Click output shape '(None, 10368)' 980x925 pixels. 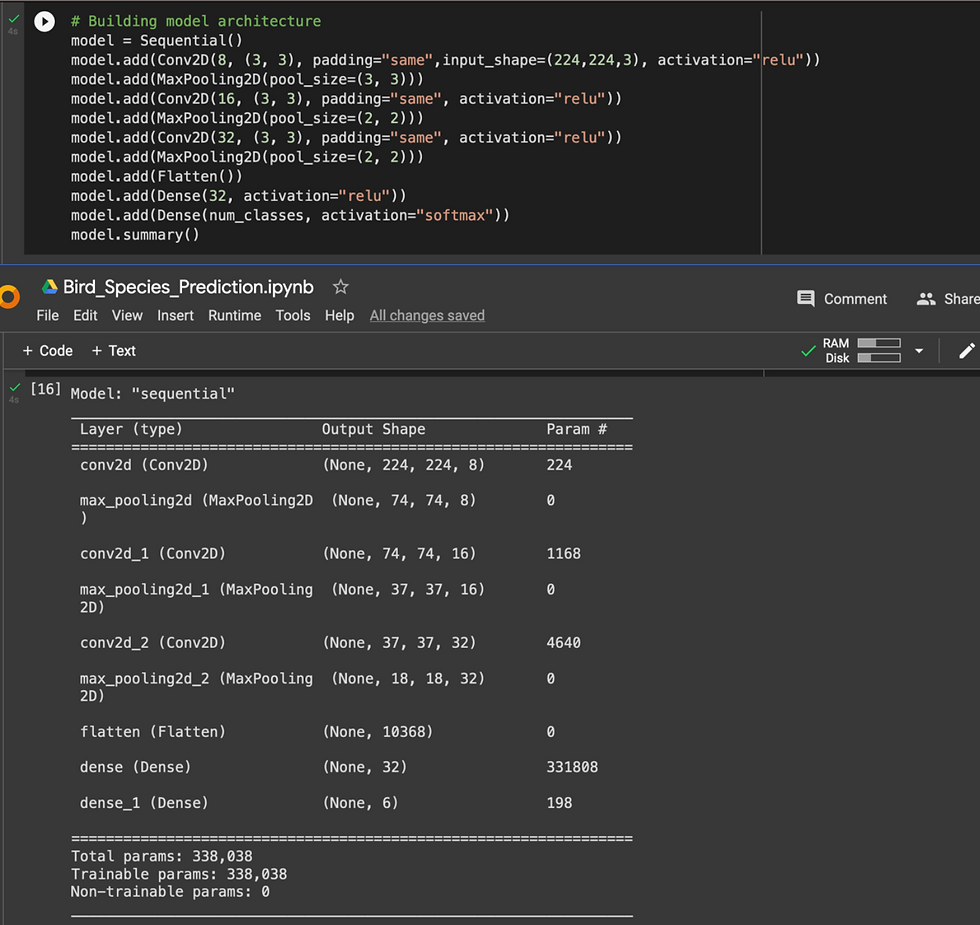pyautogui.click(x=378, y=732)
